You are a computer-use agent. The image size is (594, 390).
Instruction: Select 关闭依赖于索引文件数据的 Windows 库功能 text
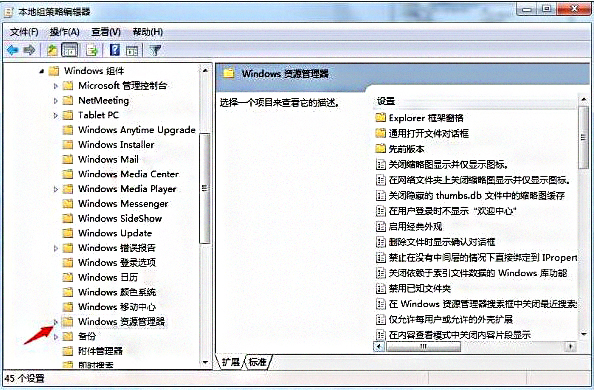coord(478,273)
